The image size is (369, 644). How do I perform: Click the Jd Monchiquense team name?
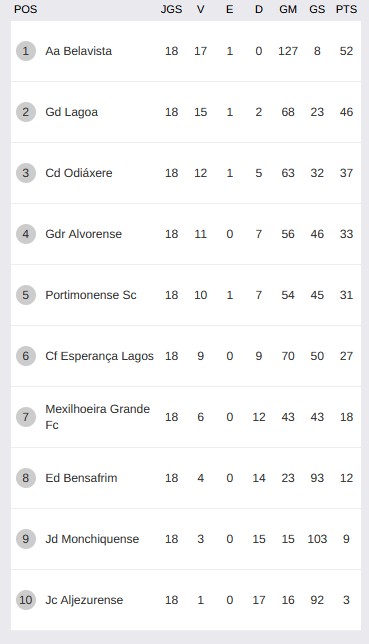92,539
